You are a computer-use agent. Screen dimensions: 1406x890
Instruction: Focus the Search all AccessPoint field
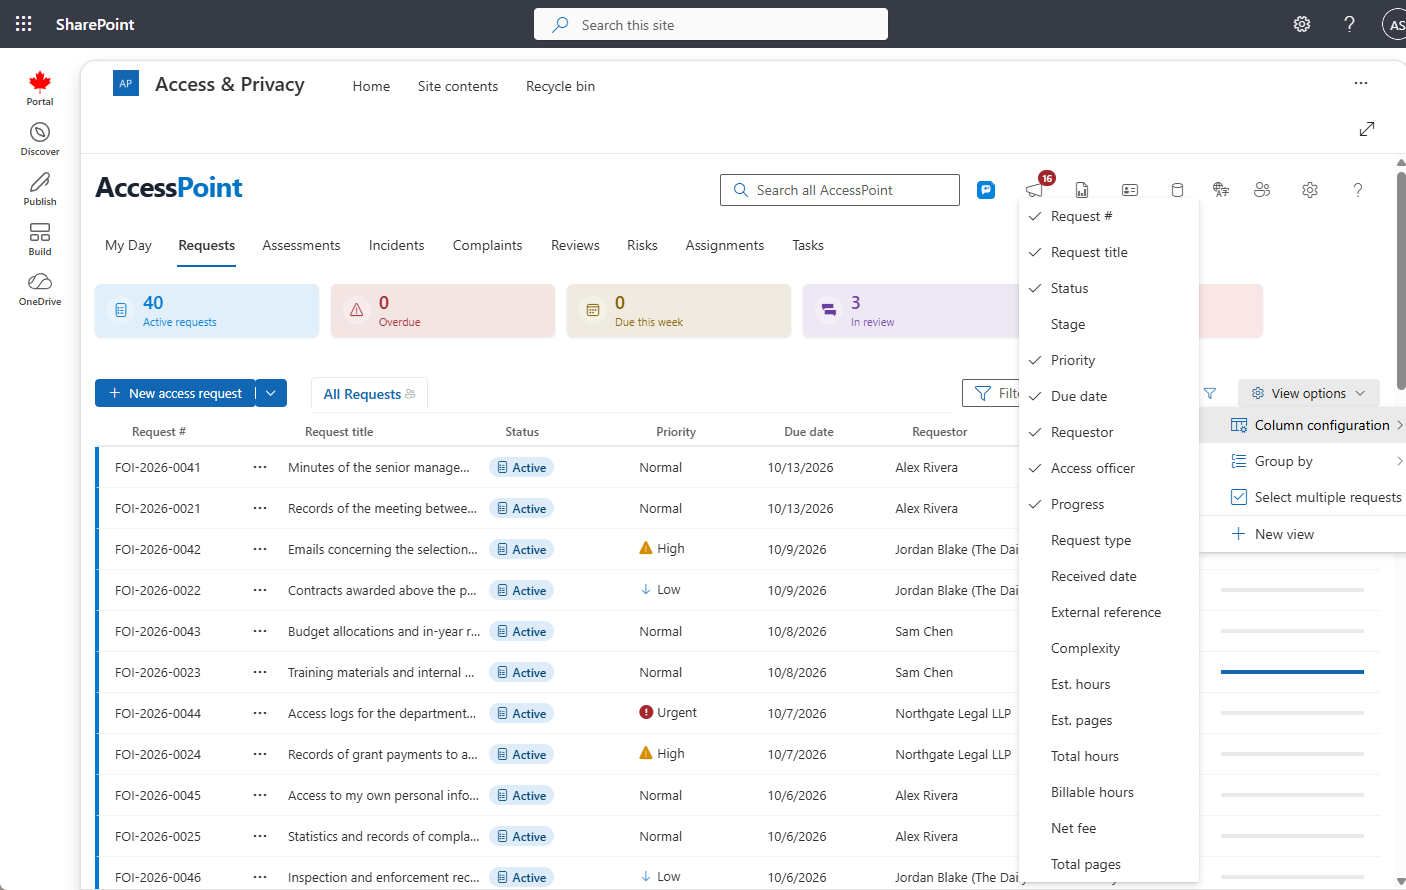pyautogui.click(x=840, y=190)
